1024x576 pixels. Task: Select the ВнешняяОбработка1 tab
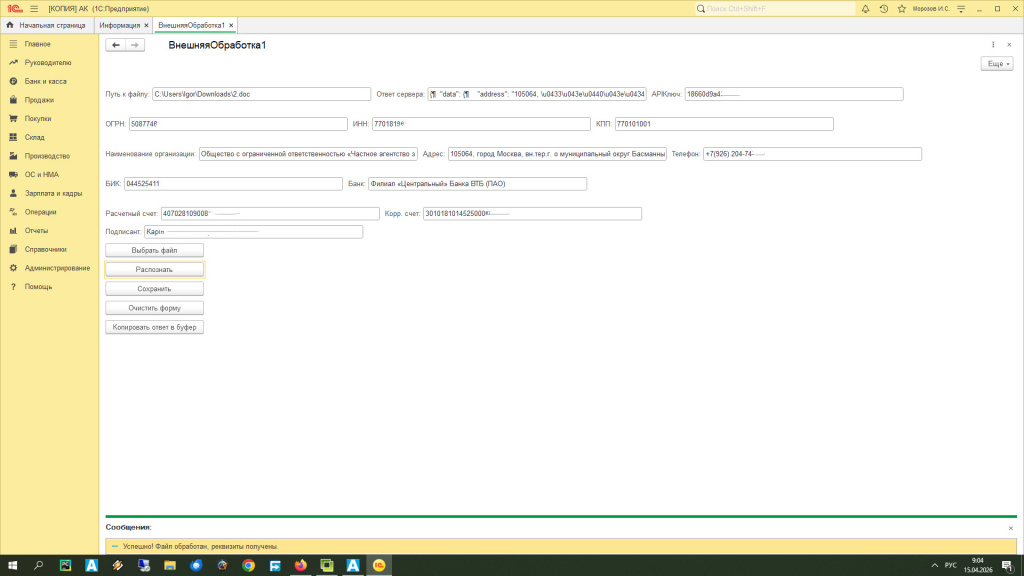tap(191, 25)
